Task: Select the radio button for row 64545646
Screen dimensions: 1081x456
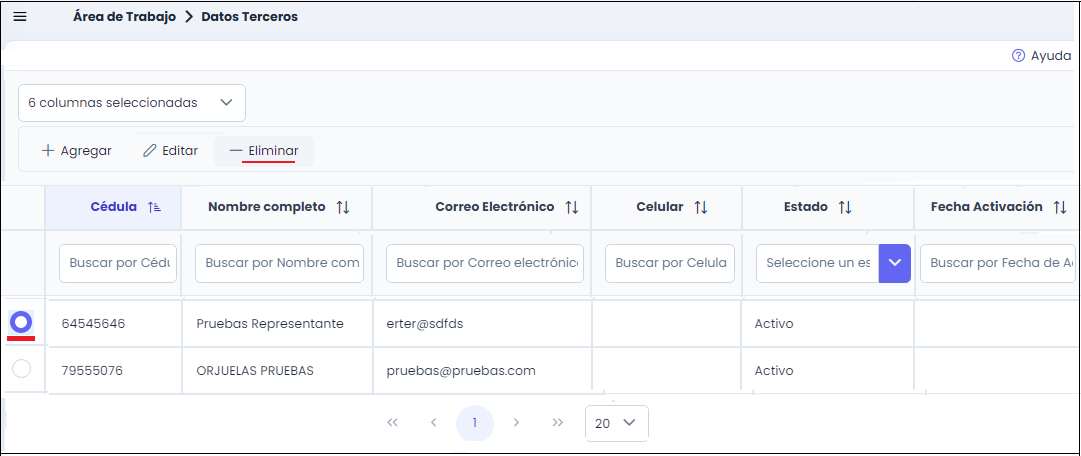Action: [x=21, y=322]
